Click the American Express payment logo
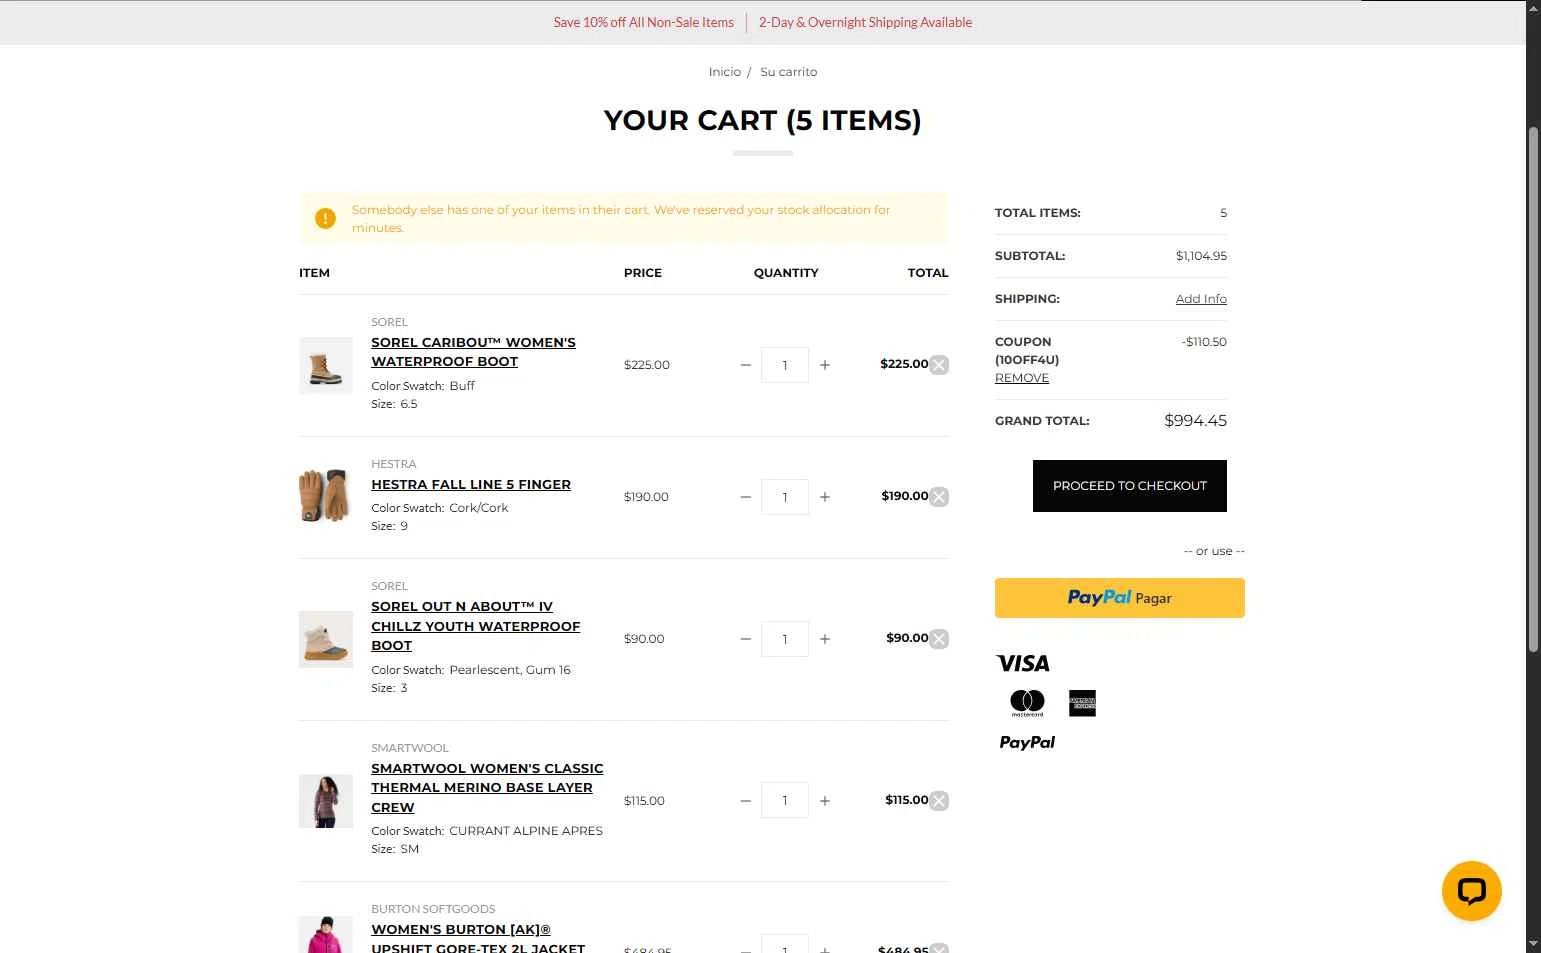1541x953 pixels. click(x=1082, y=703)
